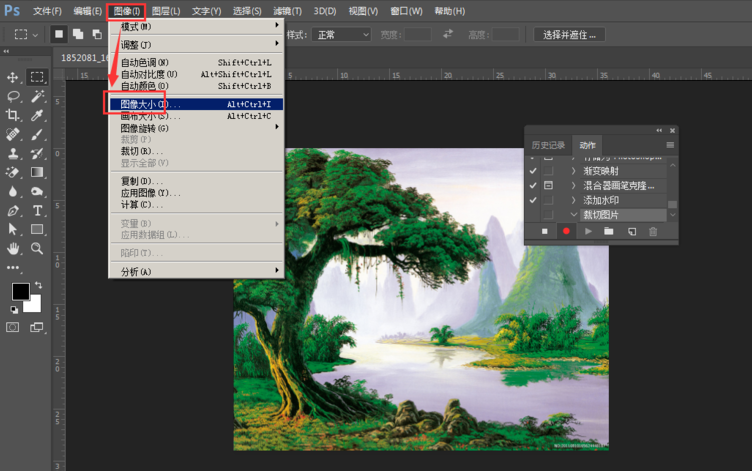Swap width and height values icon
This screenshot has width=752, height=471.
[x=448, y=34]
